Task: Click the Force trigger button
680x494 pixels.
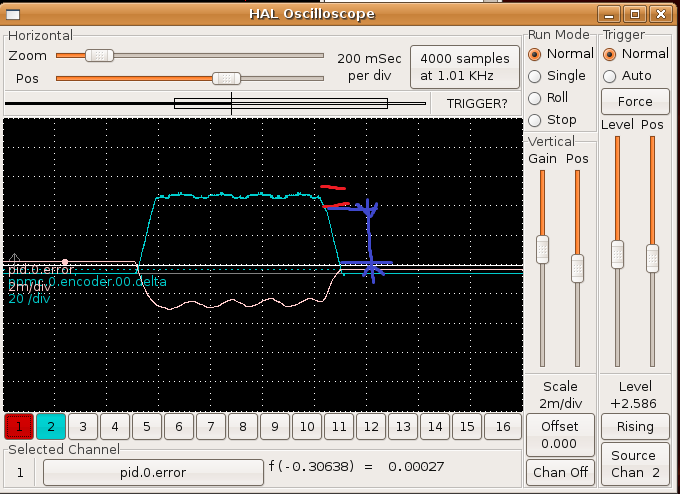Action: coord(635,101)
